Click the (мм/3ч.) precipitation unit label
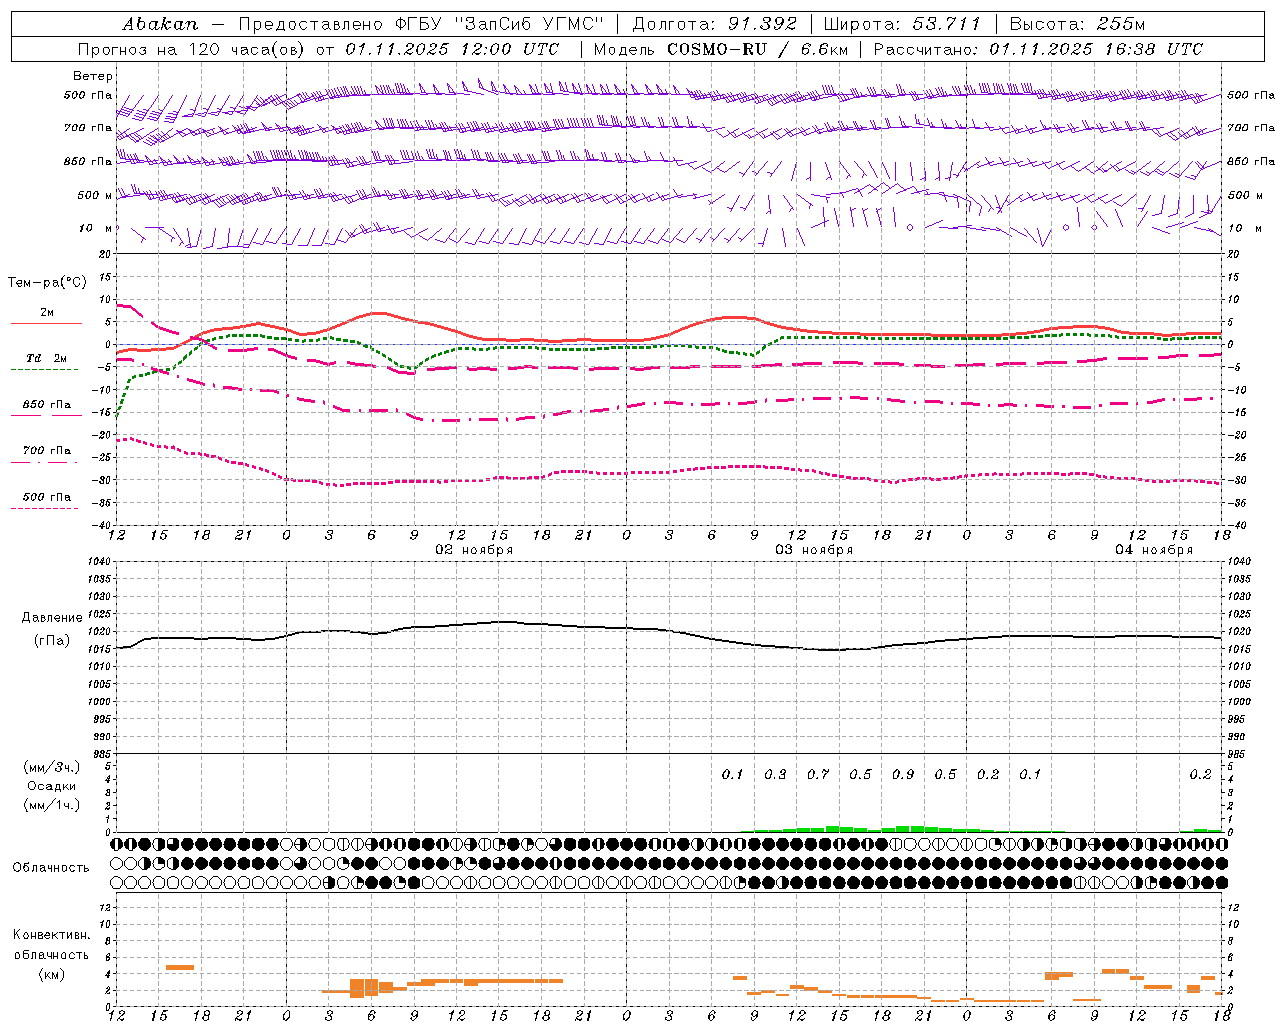Viewport: 1280px width, 1024px height. coord(52,767)
